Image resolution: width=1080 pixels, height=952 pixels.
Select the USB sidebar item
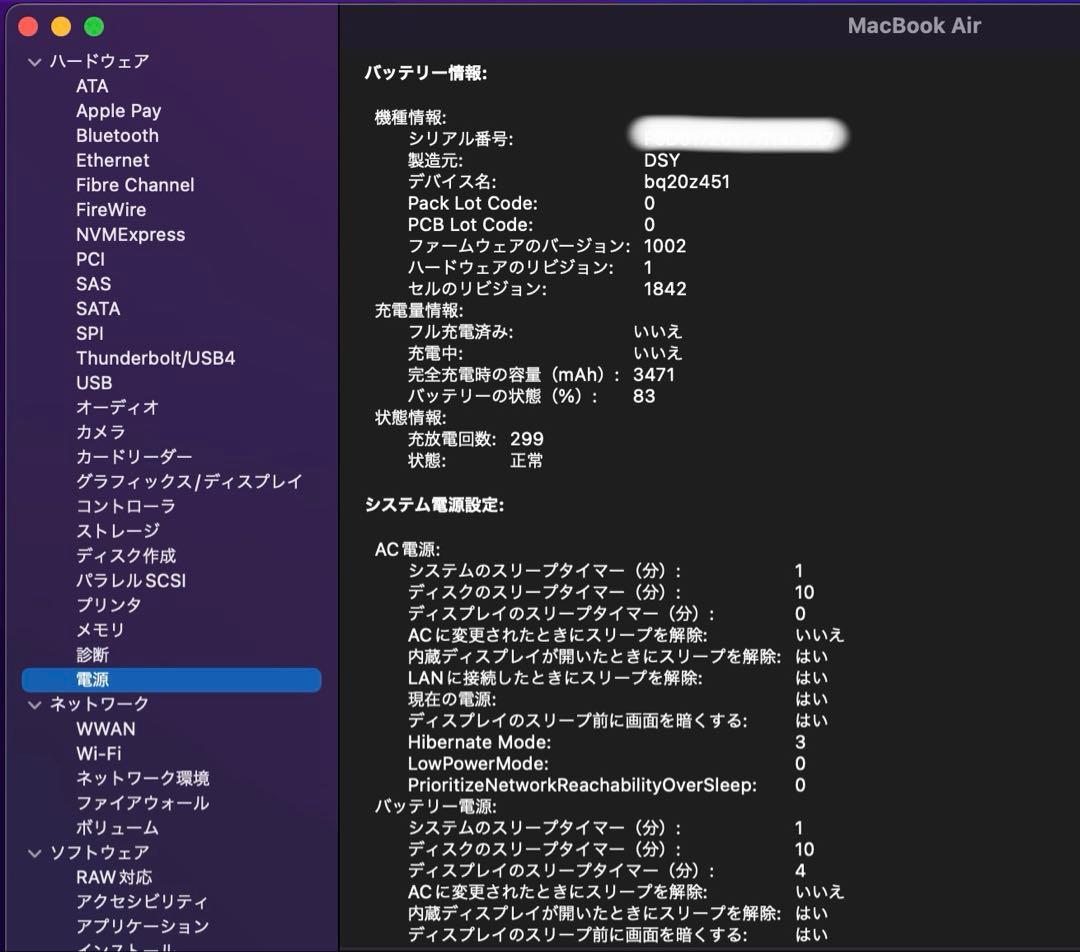coord(94,383)
